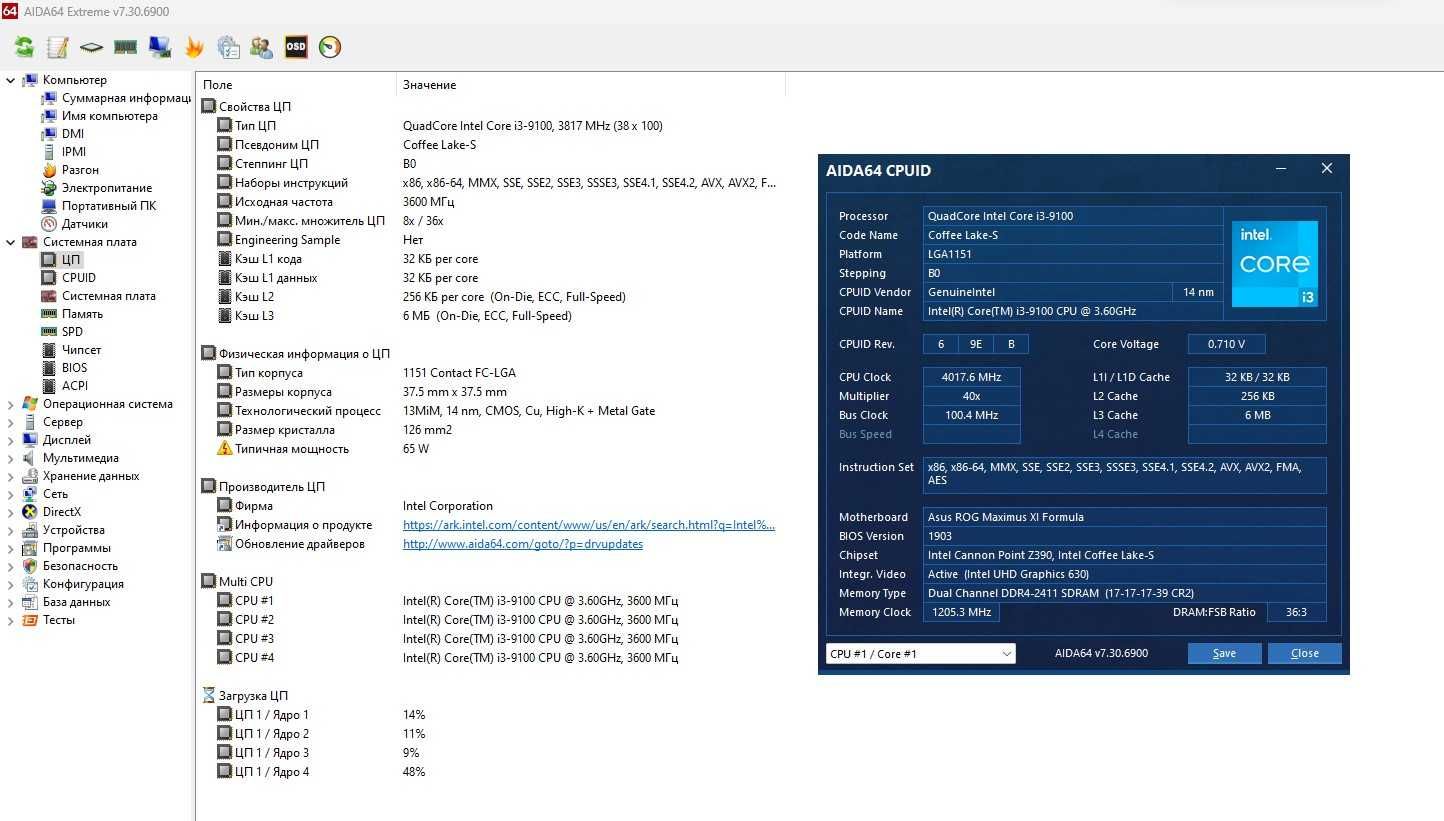Click the gauge benchmark toolbar icon
Screen dimensions: 1444x821
pos(330,47)
